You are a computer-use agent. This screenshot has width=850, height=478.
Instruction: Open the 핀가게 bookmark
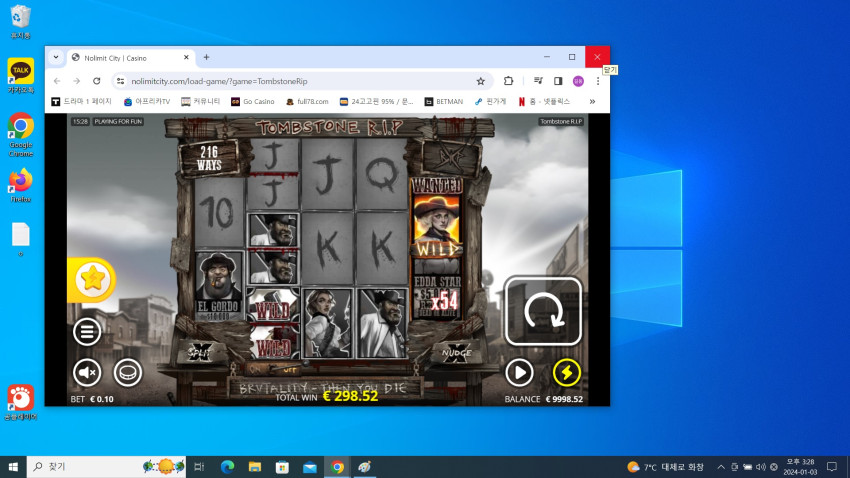point(490,101)
